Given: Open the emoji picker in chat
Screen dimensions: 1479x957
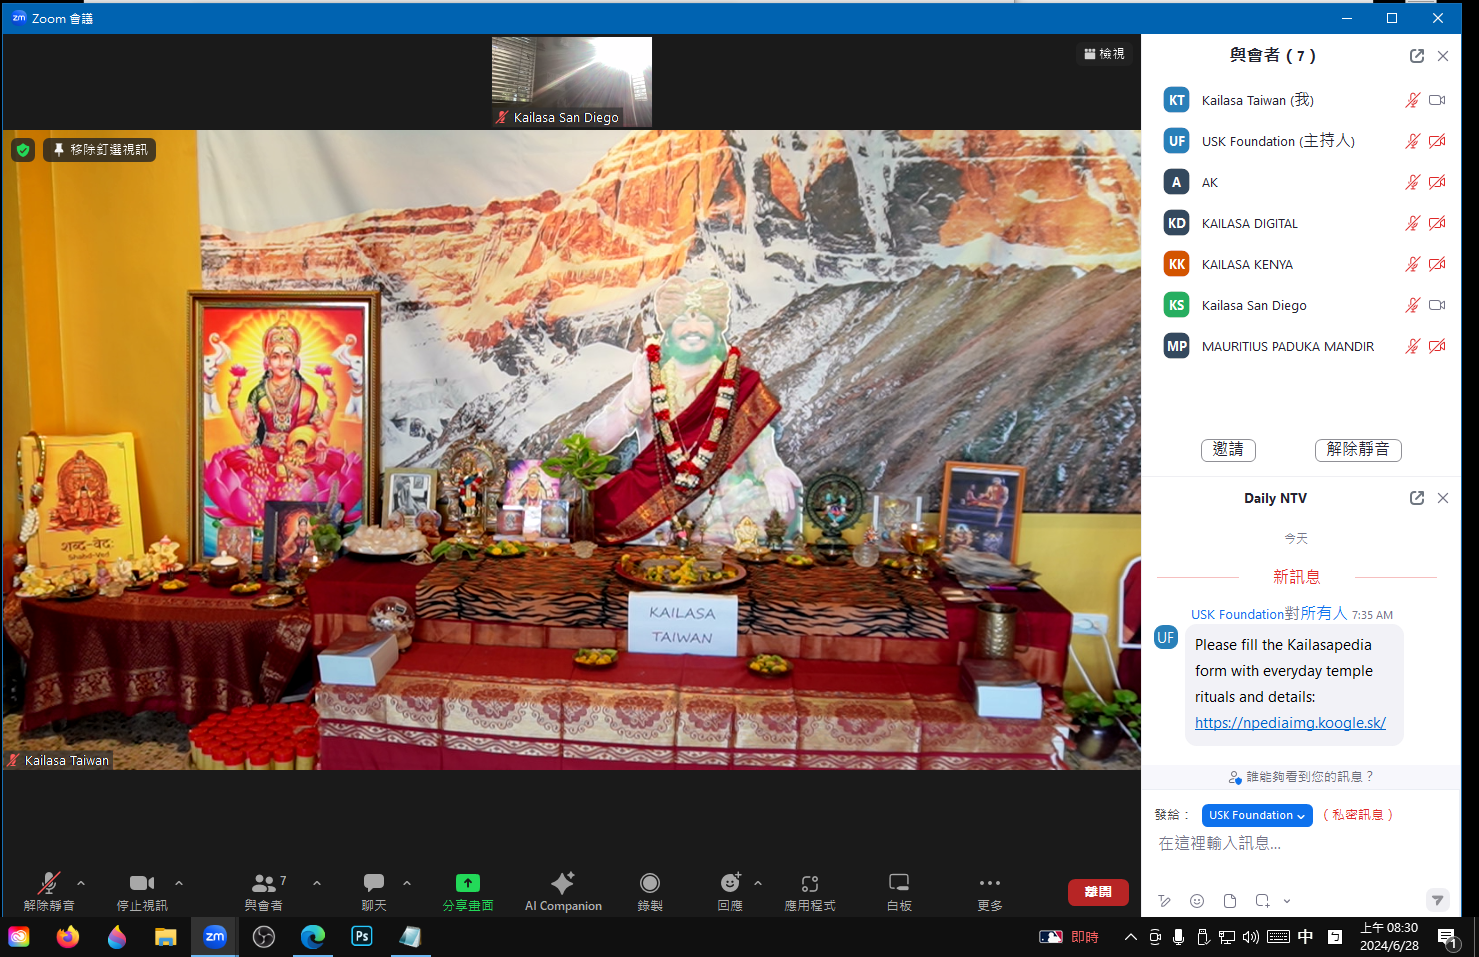Looking at the screenshot, I should tap(1197, 901).
